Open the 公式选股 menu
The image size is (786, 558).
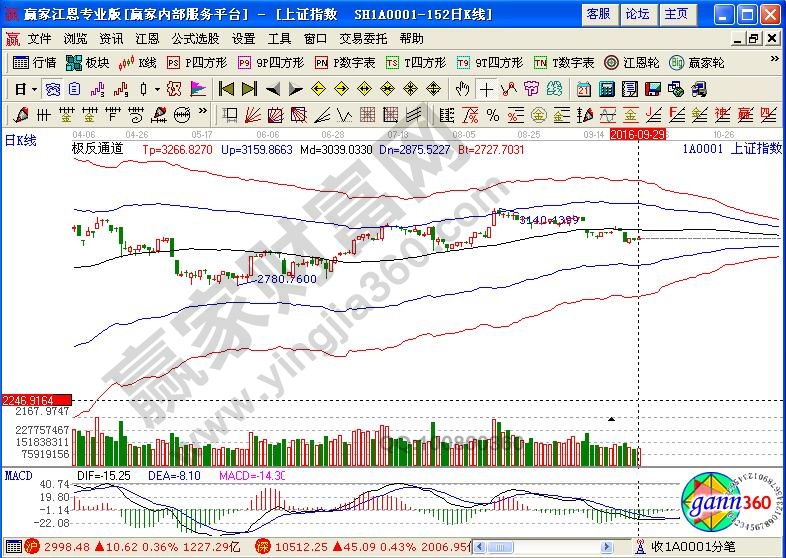pos(195,39)
